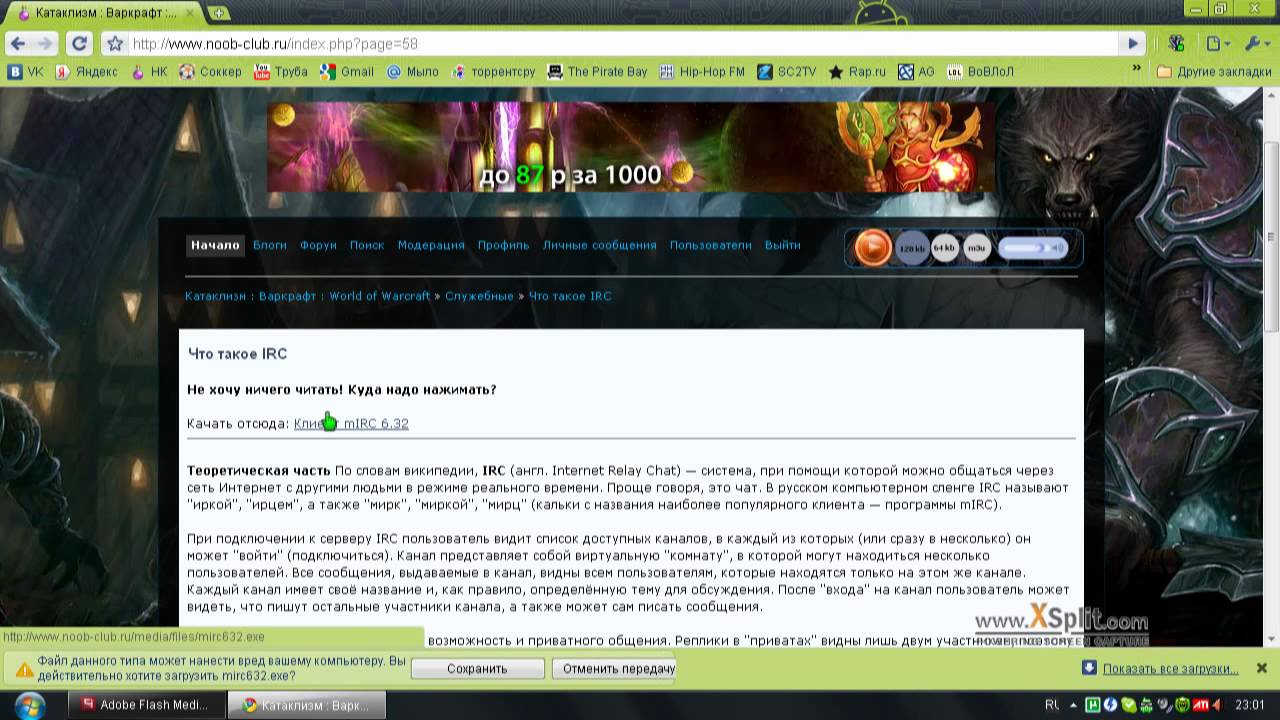Click the Go arrow beside the address bar
Screen dimensions: 1280x720
tap(1132, 44)
